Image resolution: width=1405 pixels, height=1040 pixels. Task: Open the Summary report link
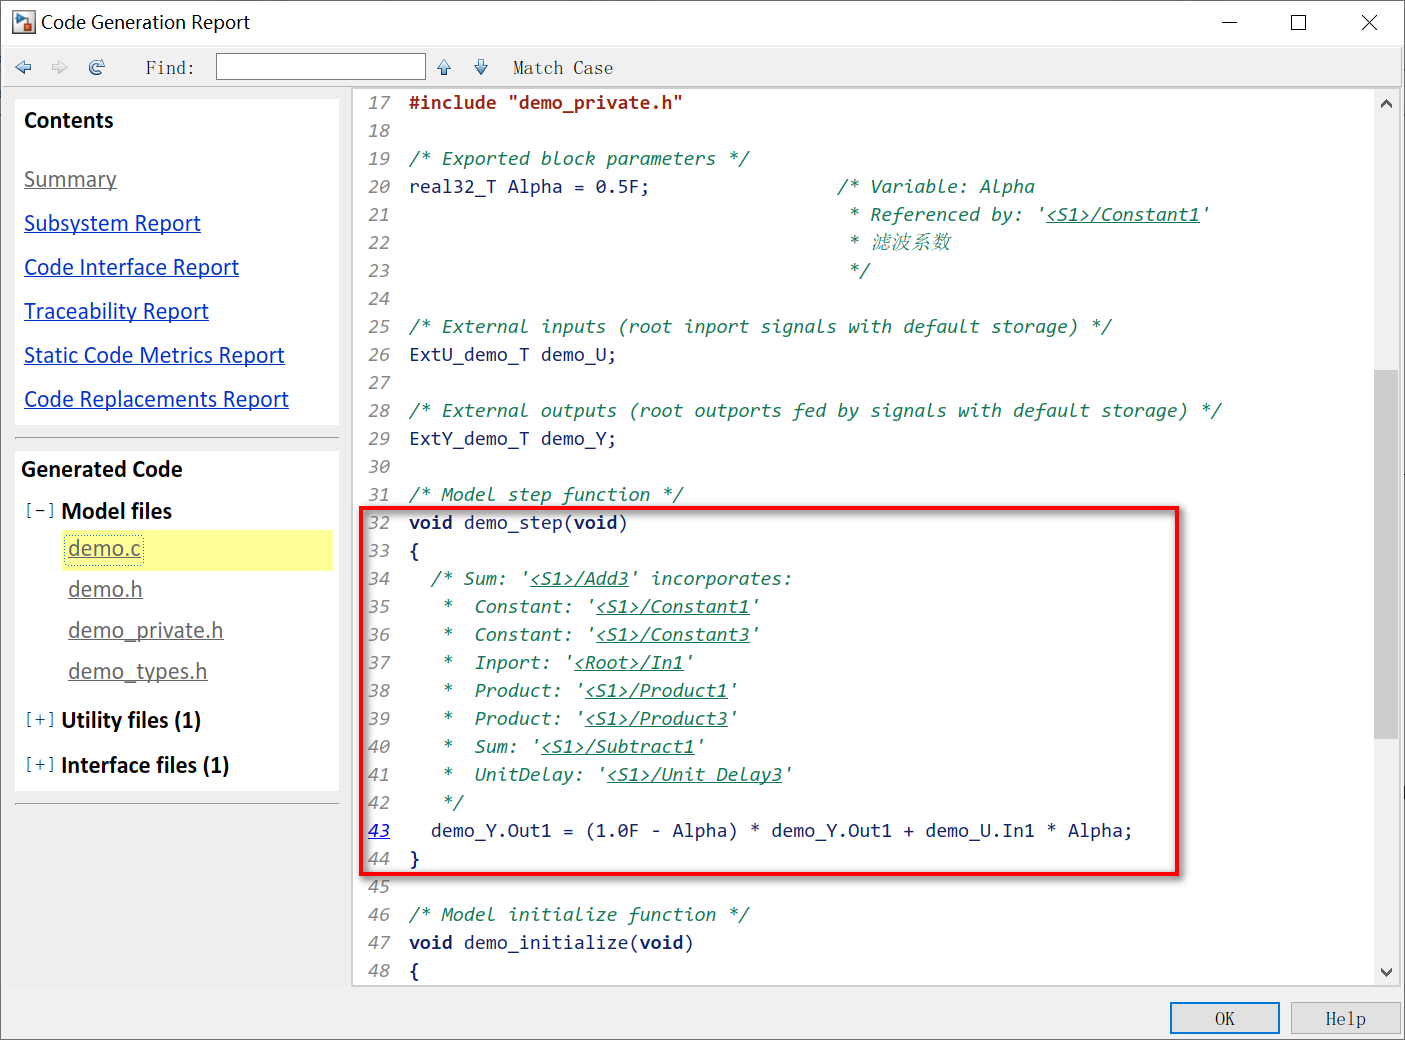[x=70, y=179]
